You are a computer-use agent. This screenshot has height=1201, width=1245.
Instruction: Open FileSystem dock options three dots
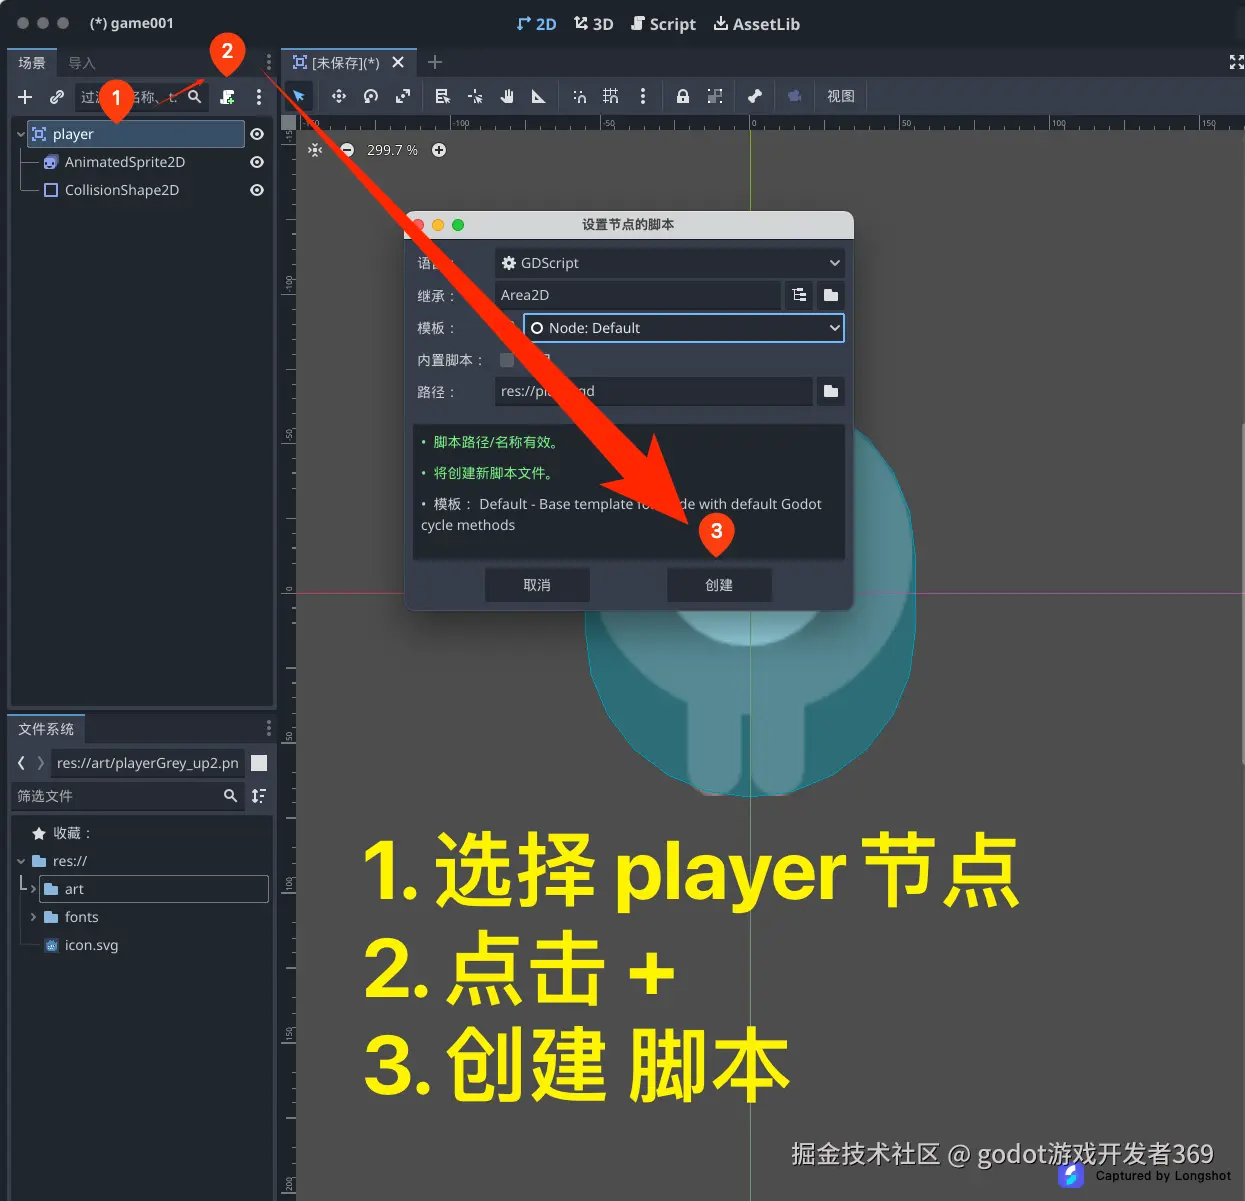[268, 728]
